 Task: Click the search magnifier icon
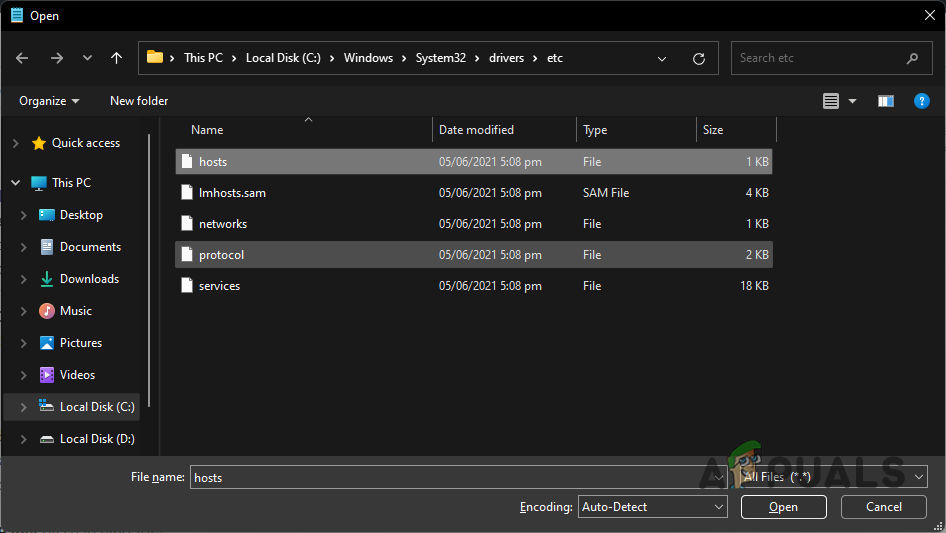point(912,58)
